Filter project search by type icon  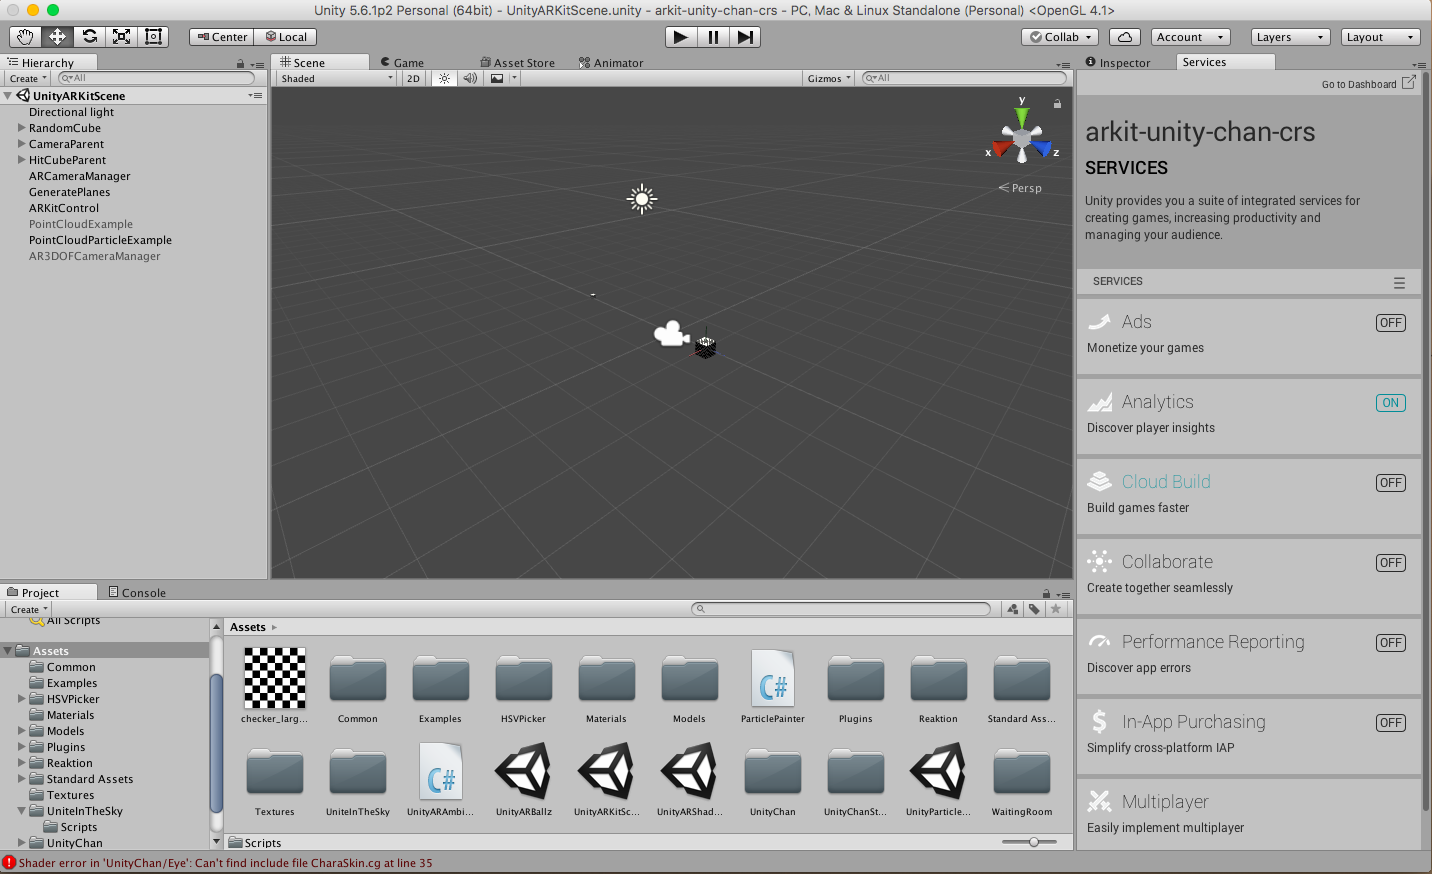pyautogui.click(x=1013, y=608)
